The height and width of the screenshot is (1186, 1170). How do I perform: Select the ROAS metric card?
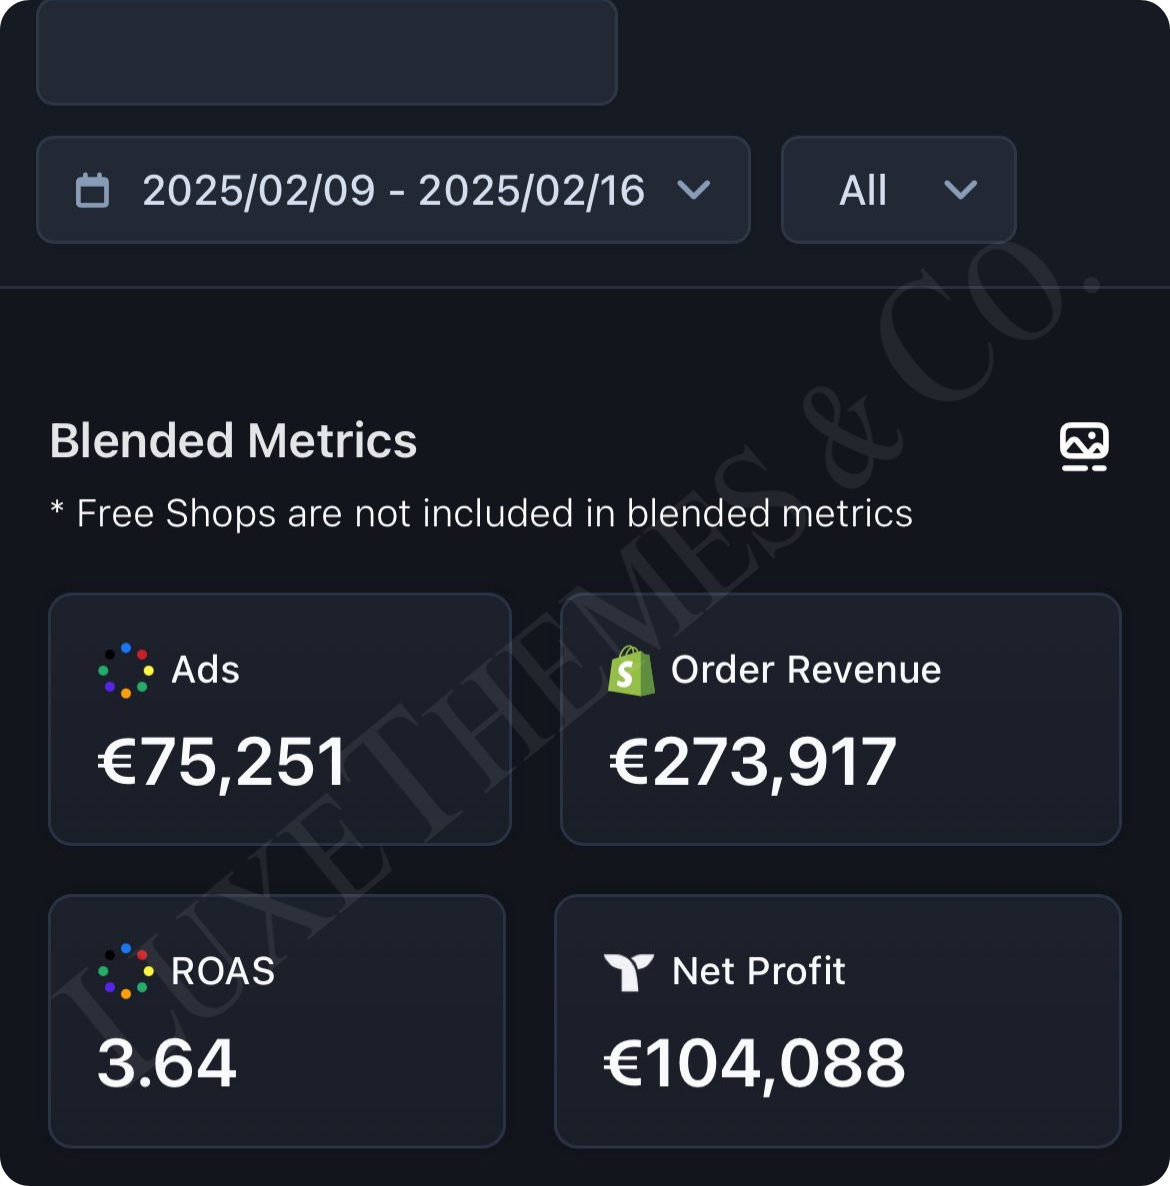(x=277, y=1020)
